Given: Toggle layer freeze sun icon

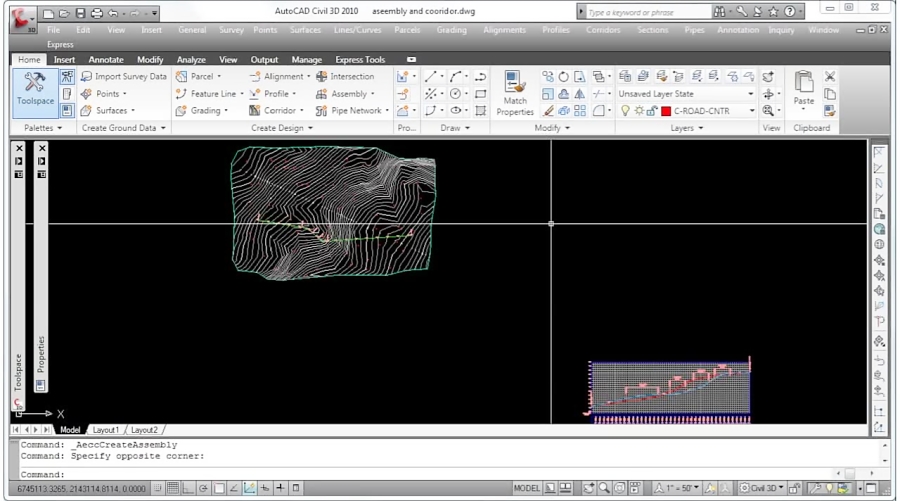Looking at the screenshot, I should click(639, 111).
